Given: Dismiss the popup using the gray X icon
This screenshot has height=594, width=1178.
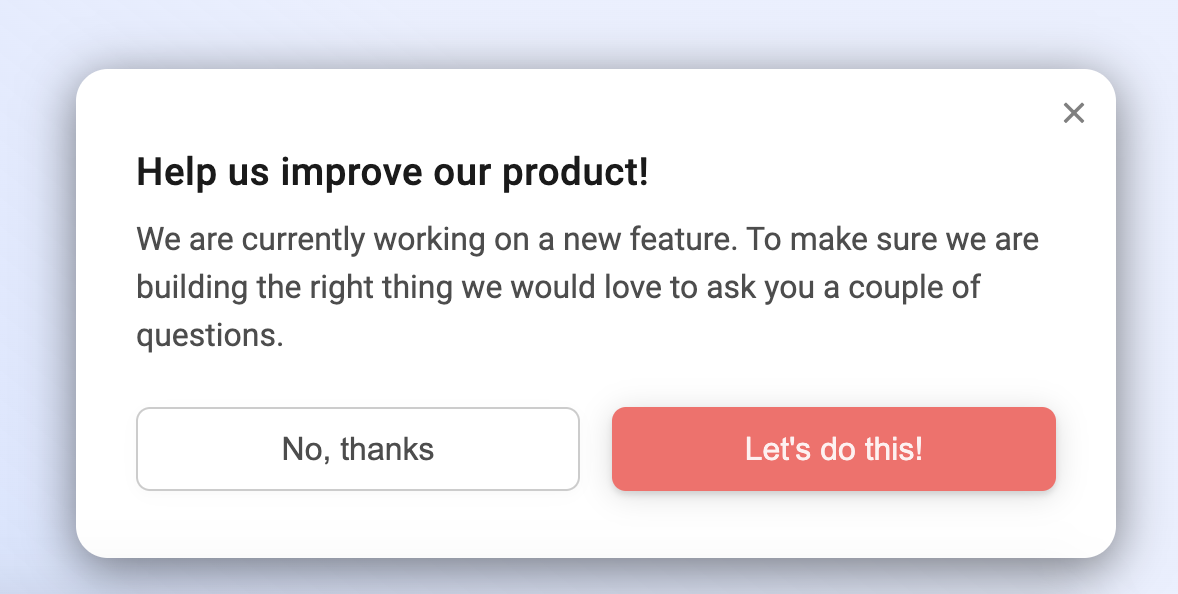Looking at the screenshot, I should tap(1073, 113).
